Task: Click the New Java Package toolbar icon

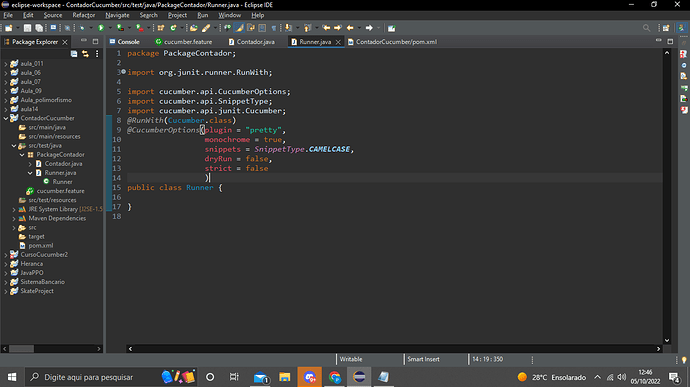Action: point(161,28)
